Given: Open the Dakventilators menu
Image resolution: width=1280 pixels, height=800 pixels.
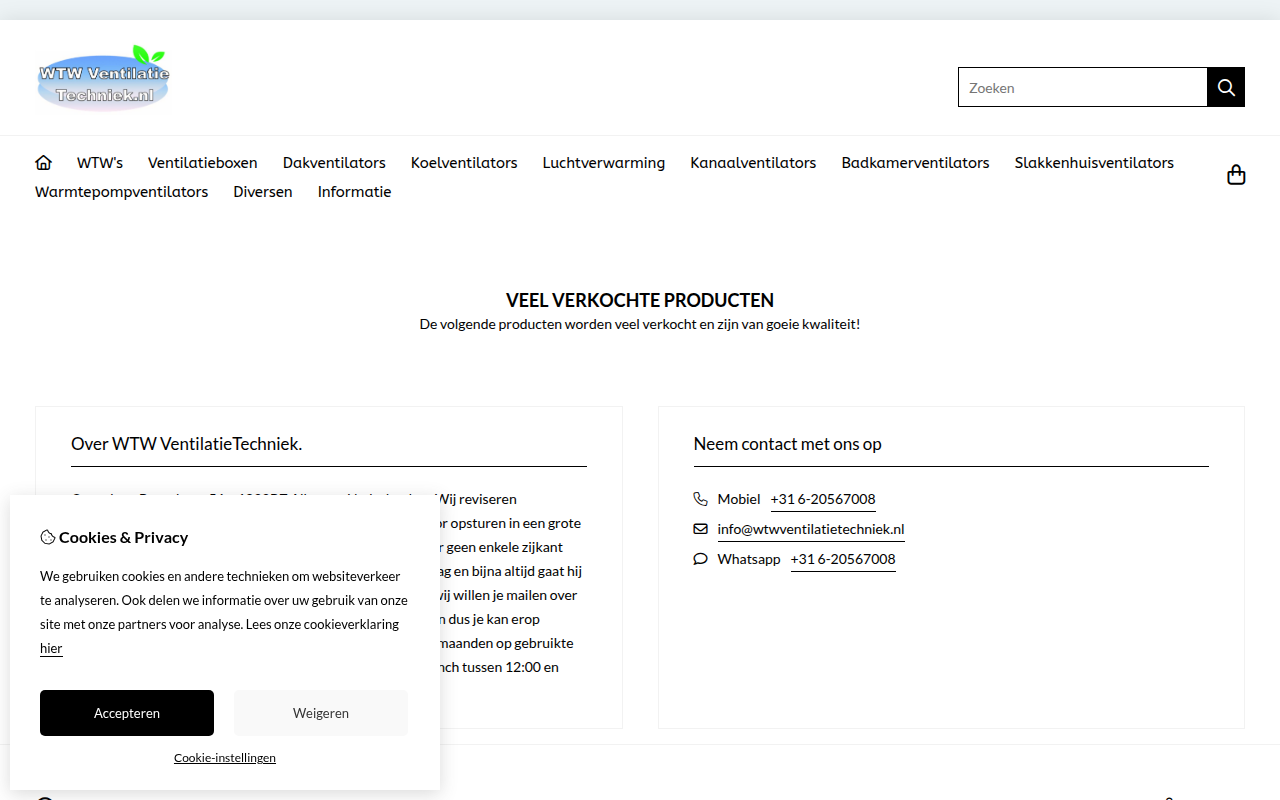Looking at the screenshot, I should tap(334, 162).
